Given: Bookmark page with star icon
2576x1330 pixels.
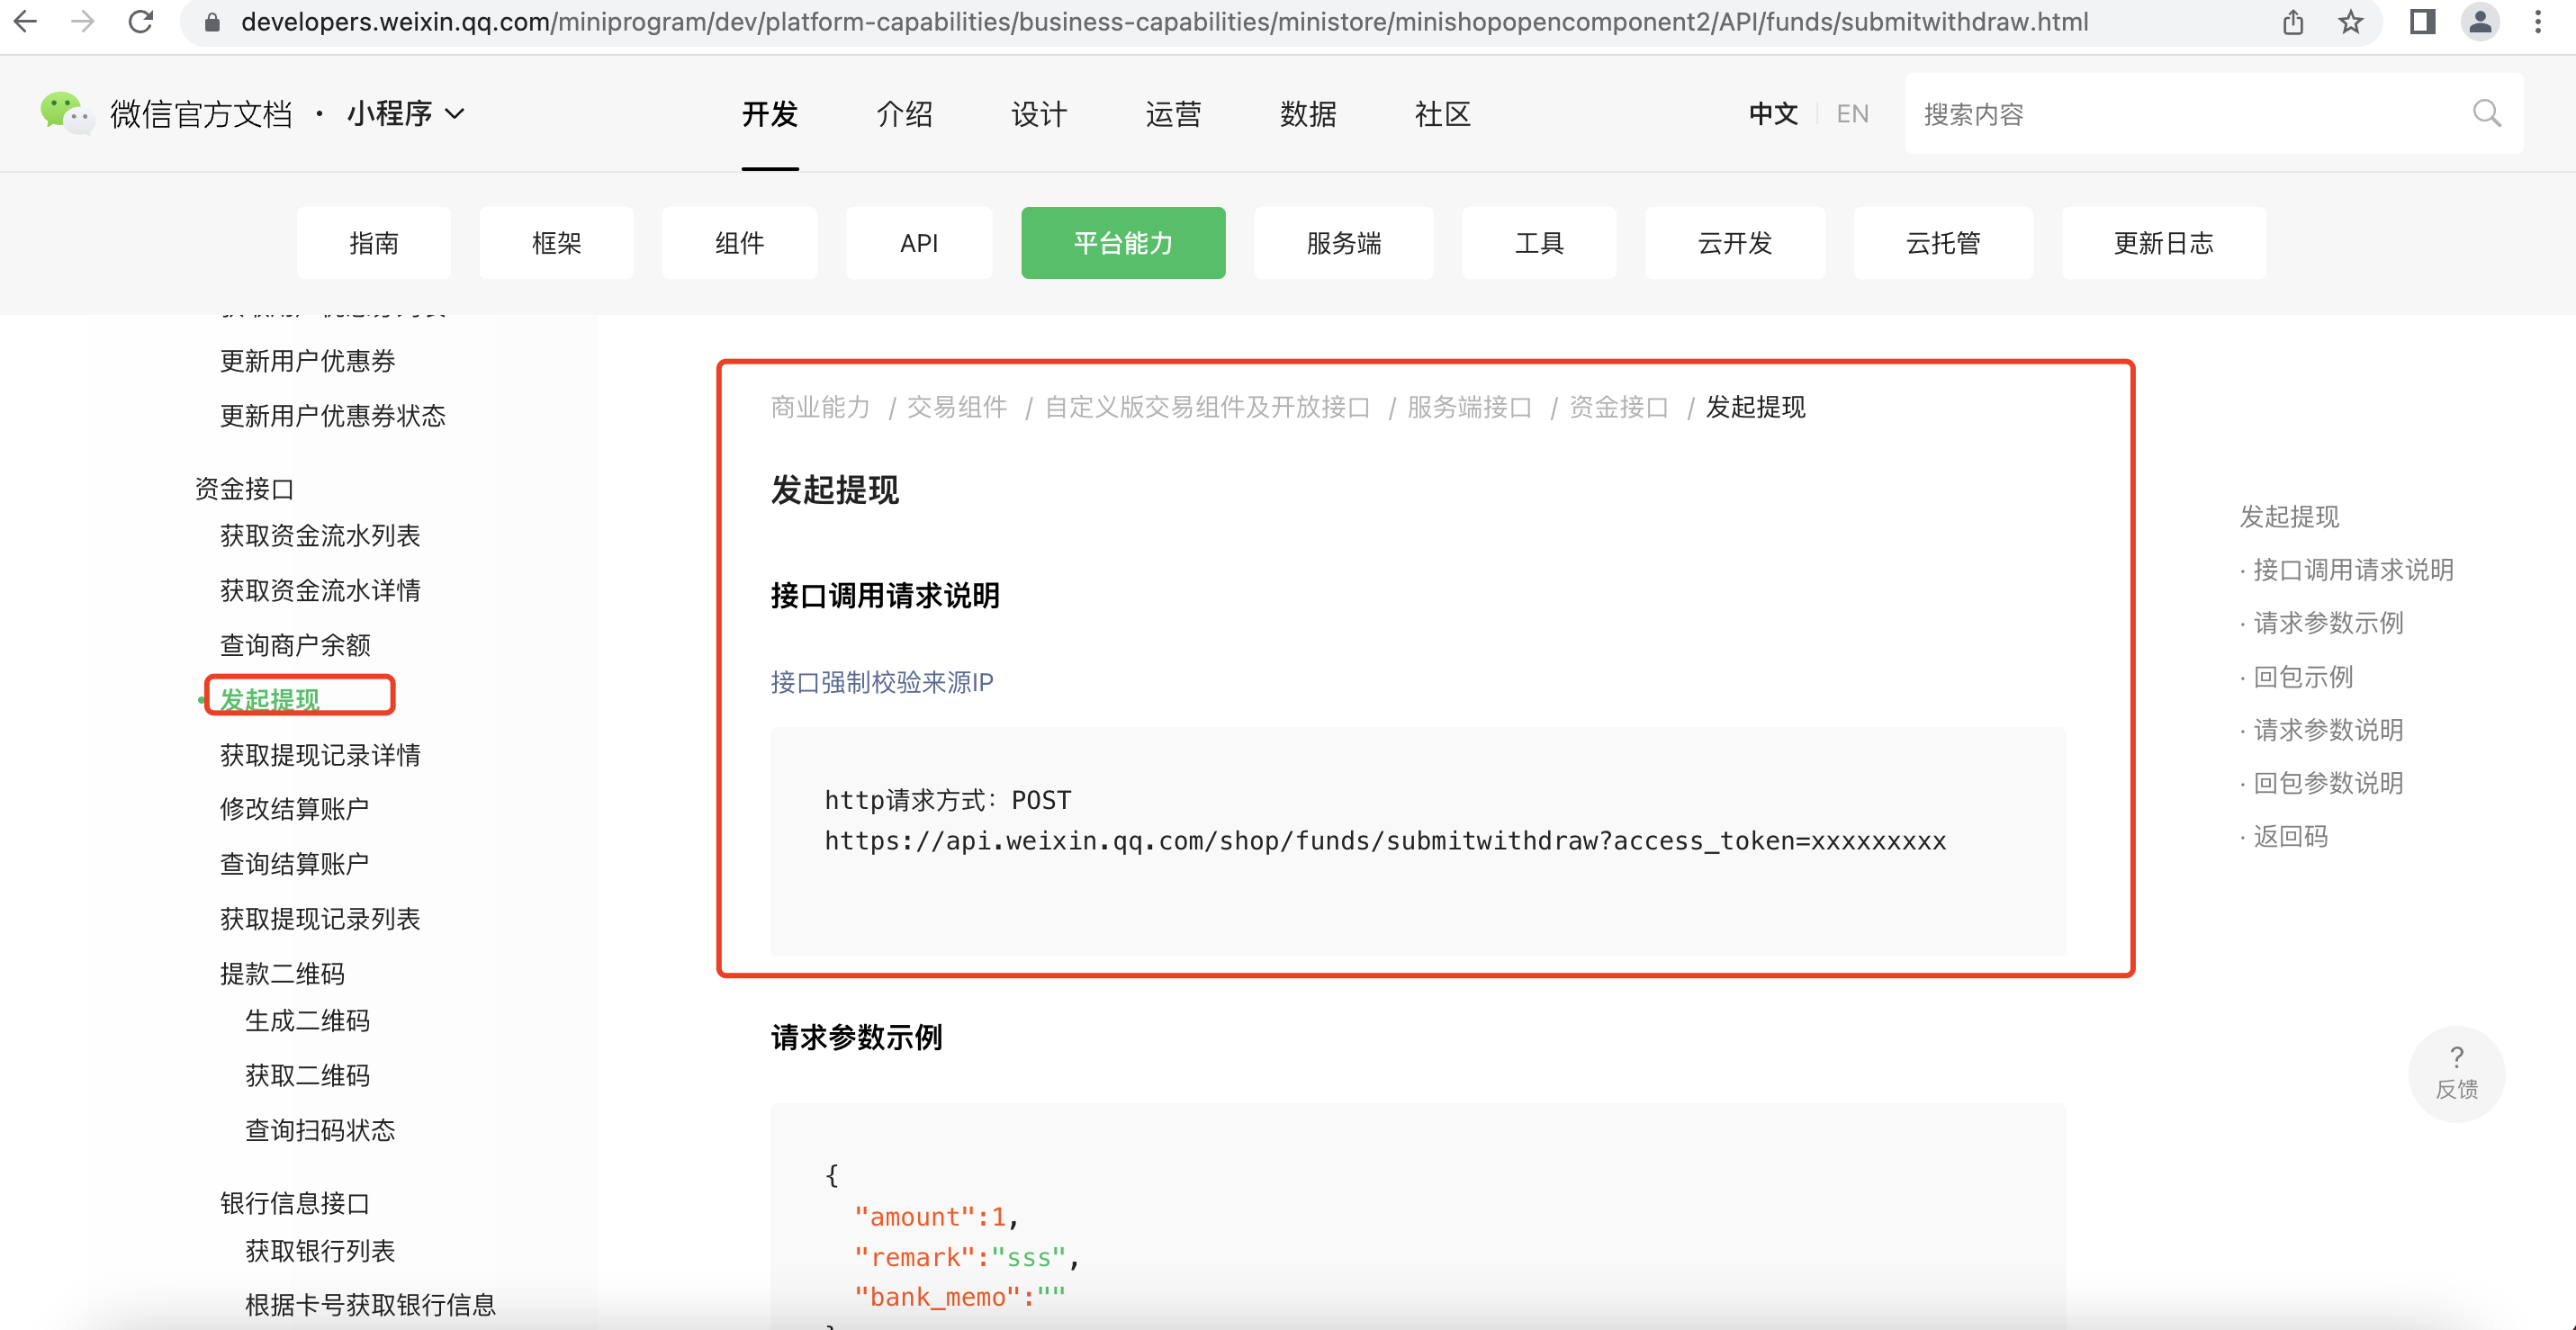Looking at the screenshot, I should pyautogui.click(x=2350, y=21).
